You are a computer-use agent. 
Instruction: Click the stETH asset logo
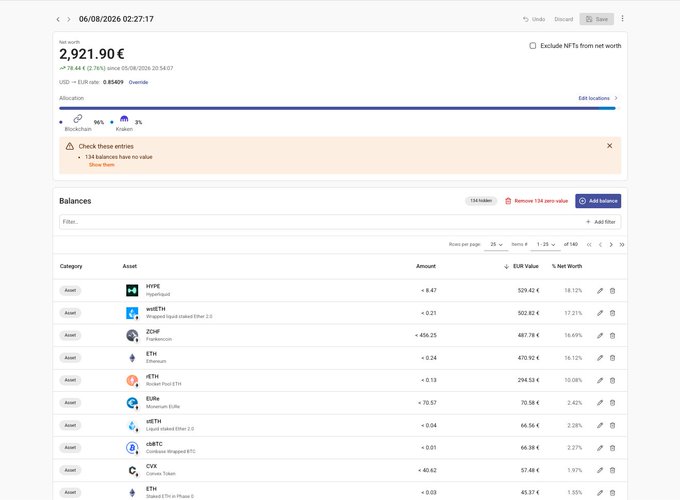point(132,425)
